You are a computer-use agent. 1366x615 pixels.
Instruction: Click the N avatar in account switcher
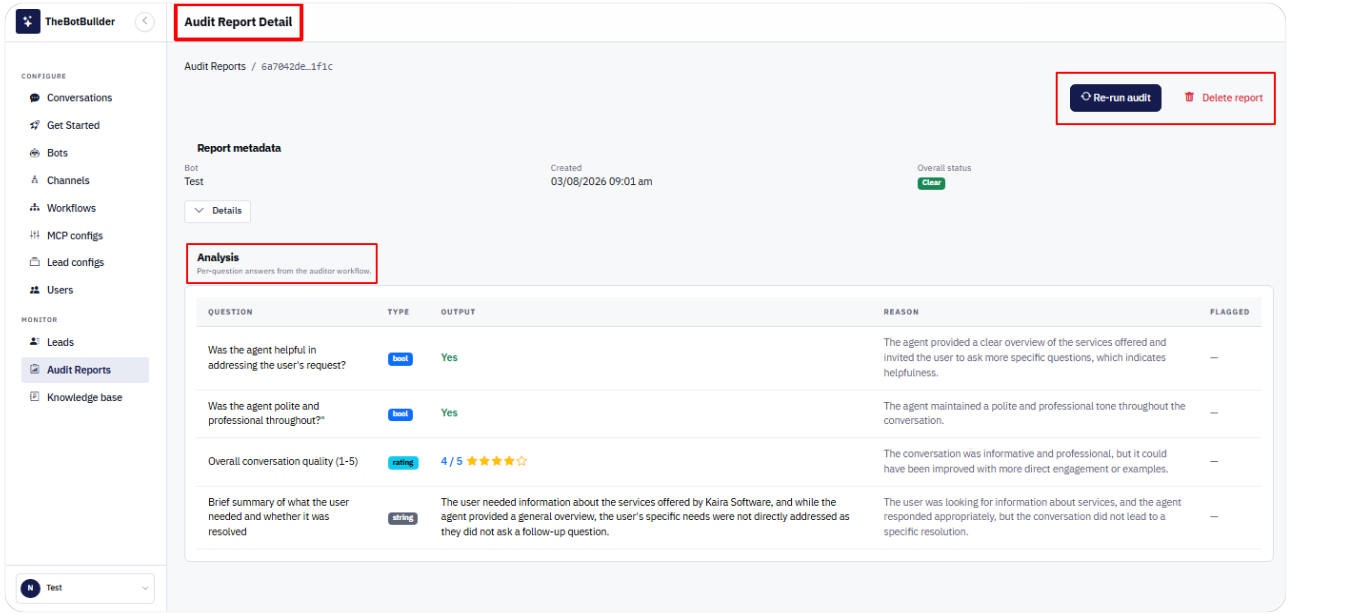click(x=30, y=588)
